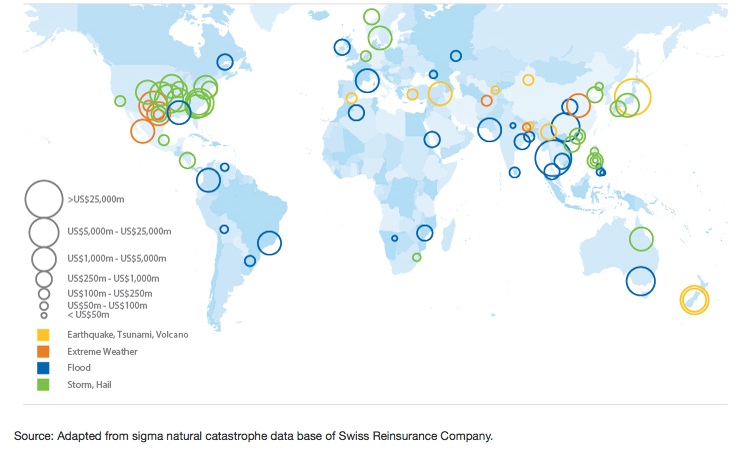
Task: Click the green storm circle in northern Australia
Action: tap(641, 239)
